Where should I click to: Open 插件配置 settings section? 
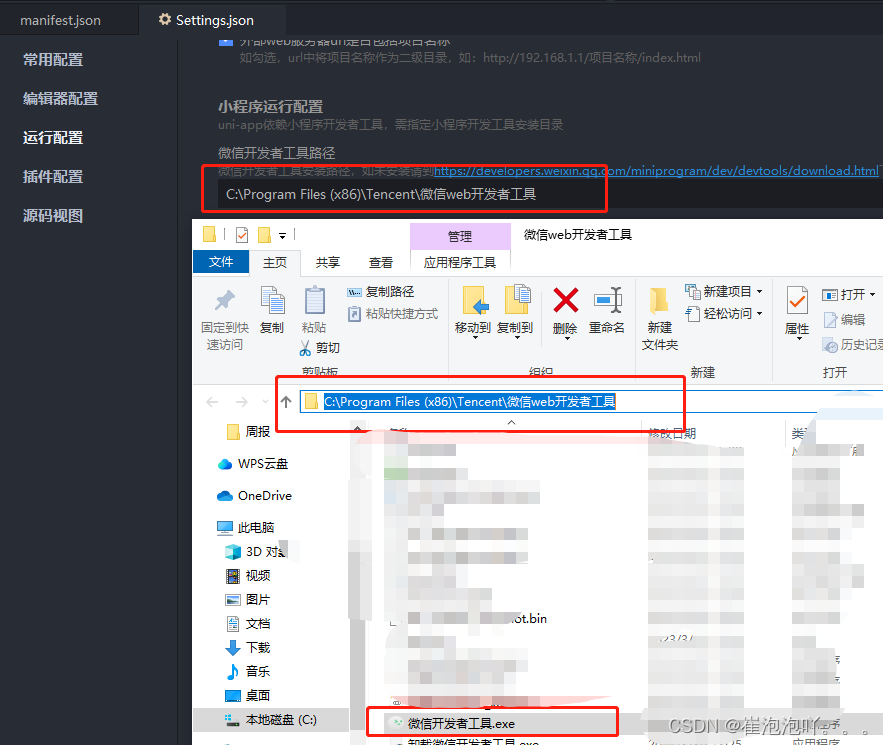tap(53, 176)
